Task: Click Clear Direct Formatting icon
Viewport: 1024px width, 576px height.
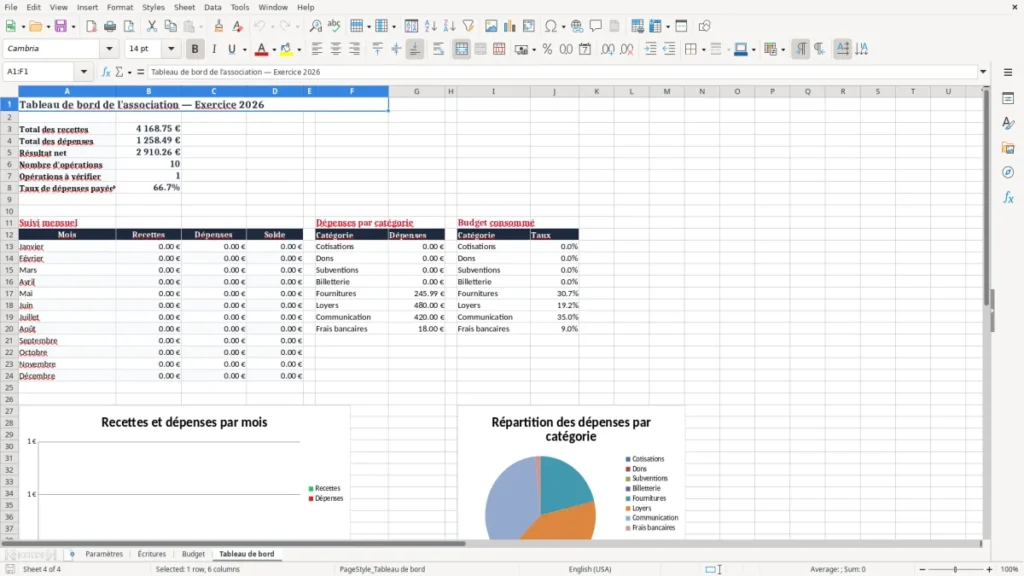Action: (x=238, y=26)
